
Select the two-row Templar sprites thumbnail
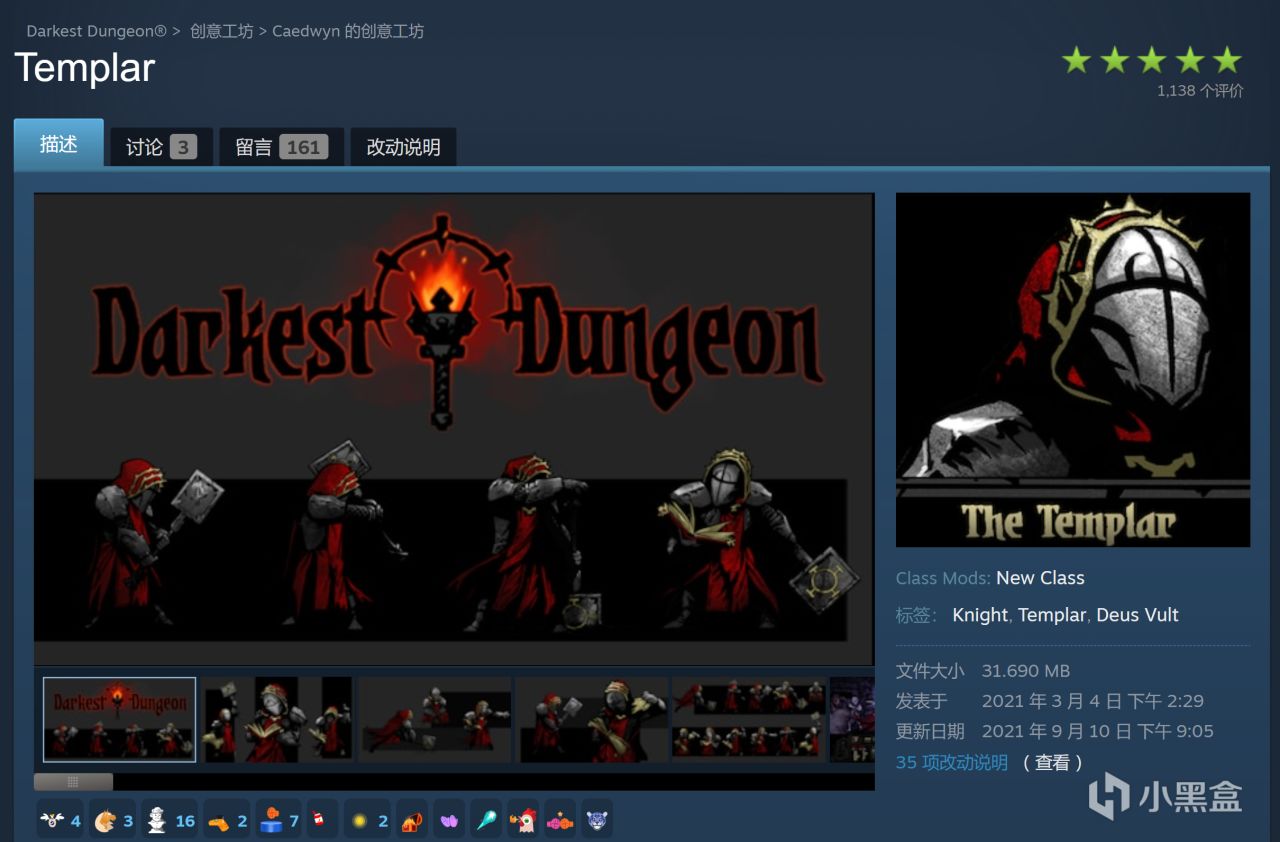tap(749, 719)
